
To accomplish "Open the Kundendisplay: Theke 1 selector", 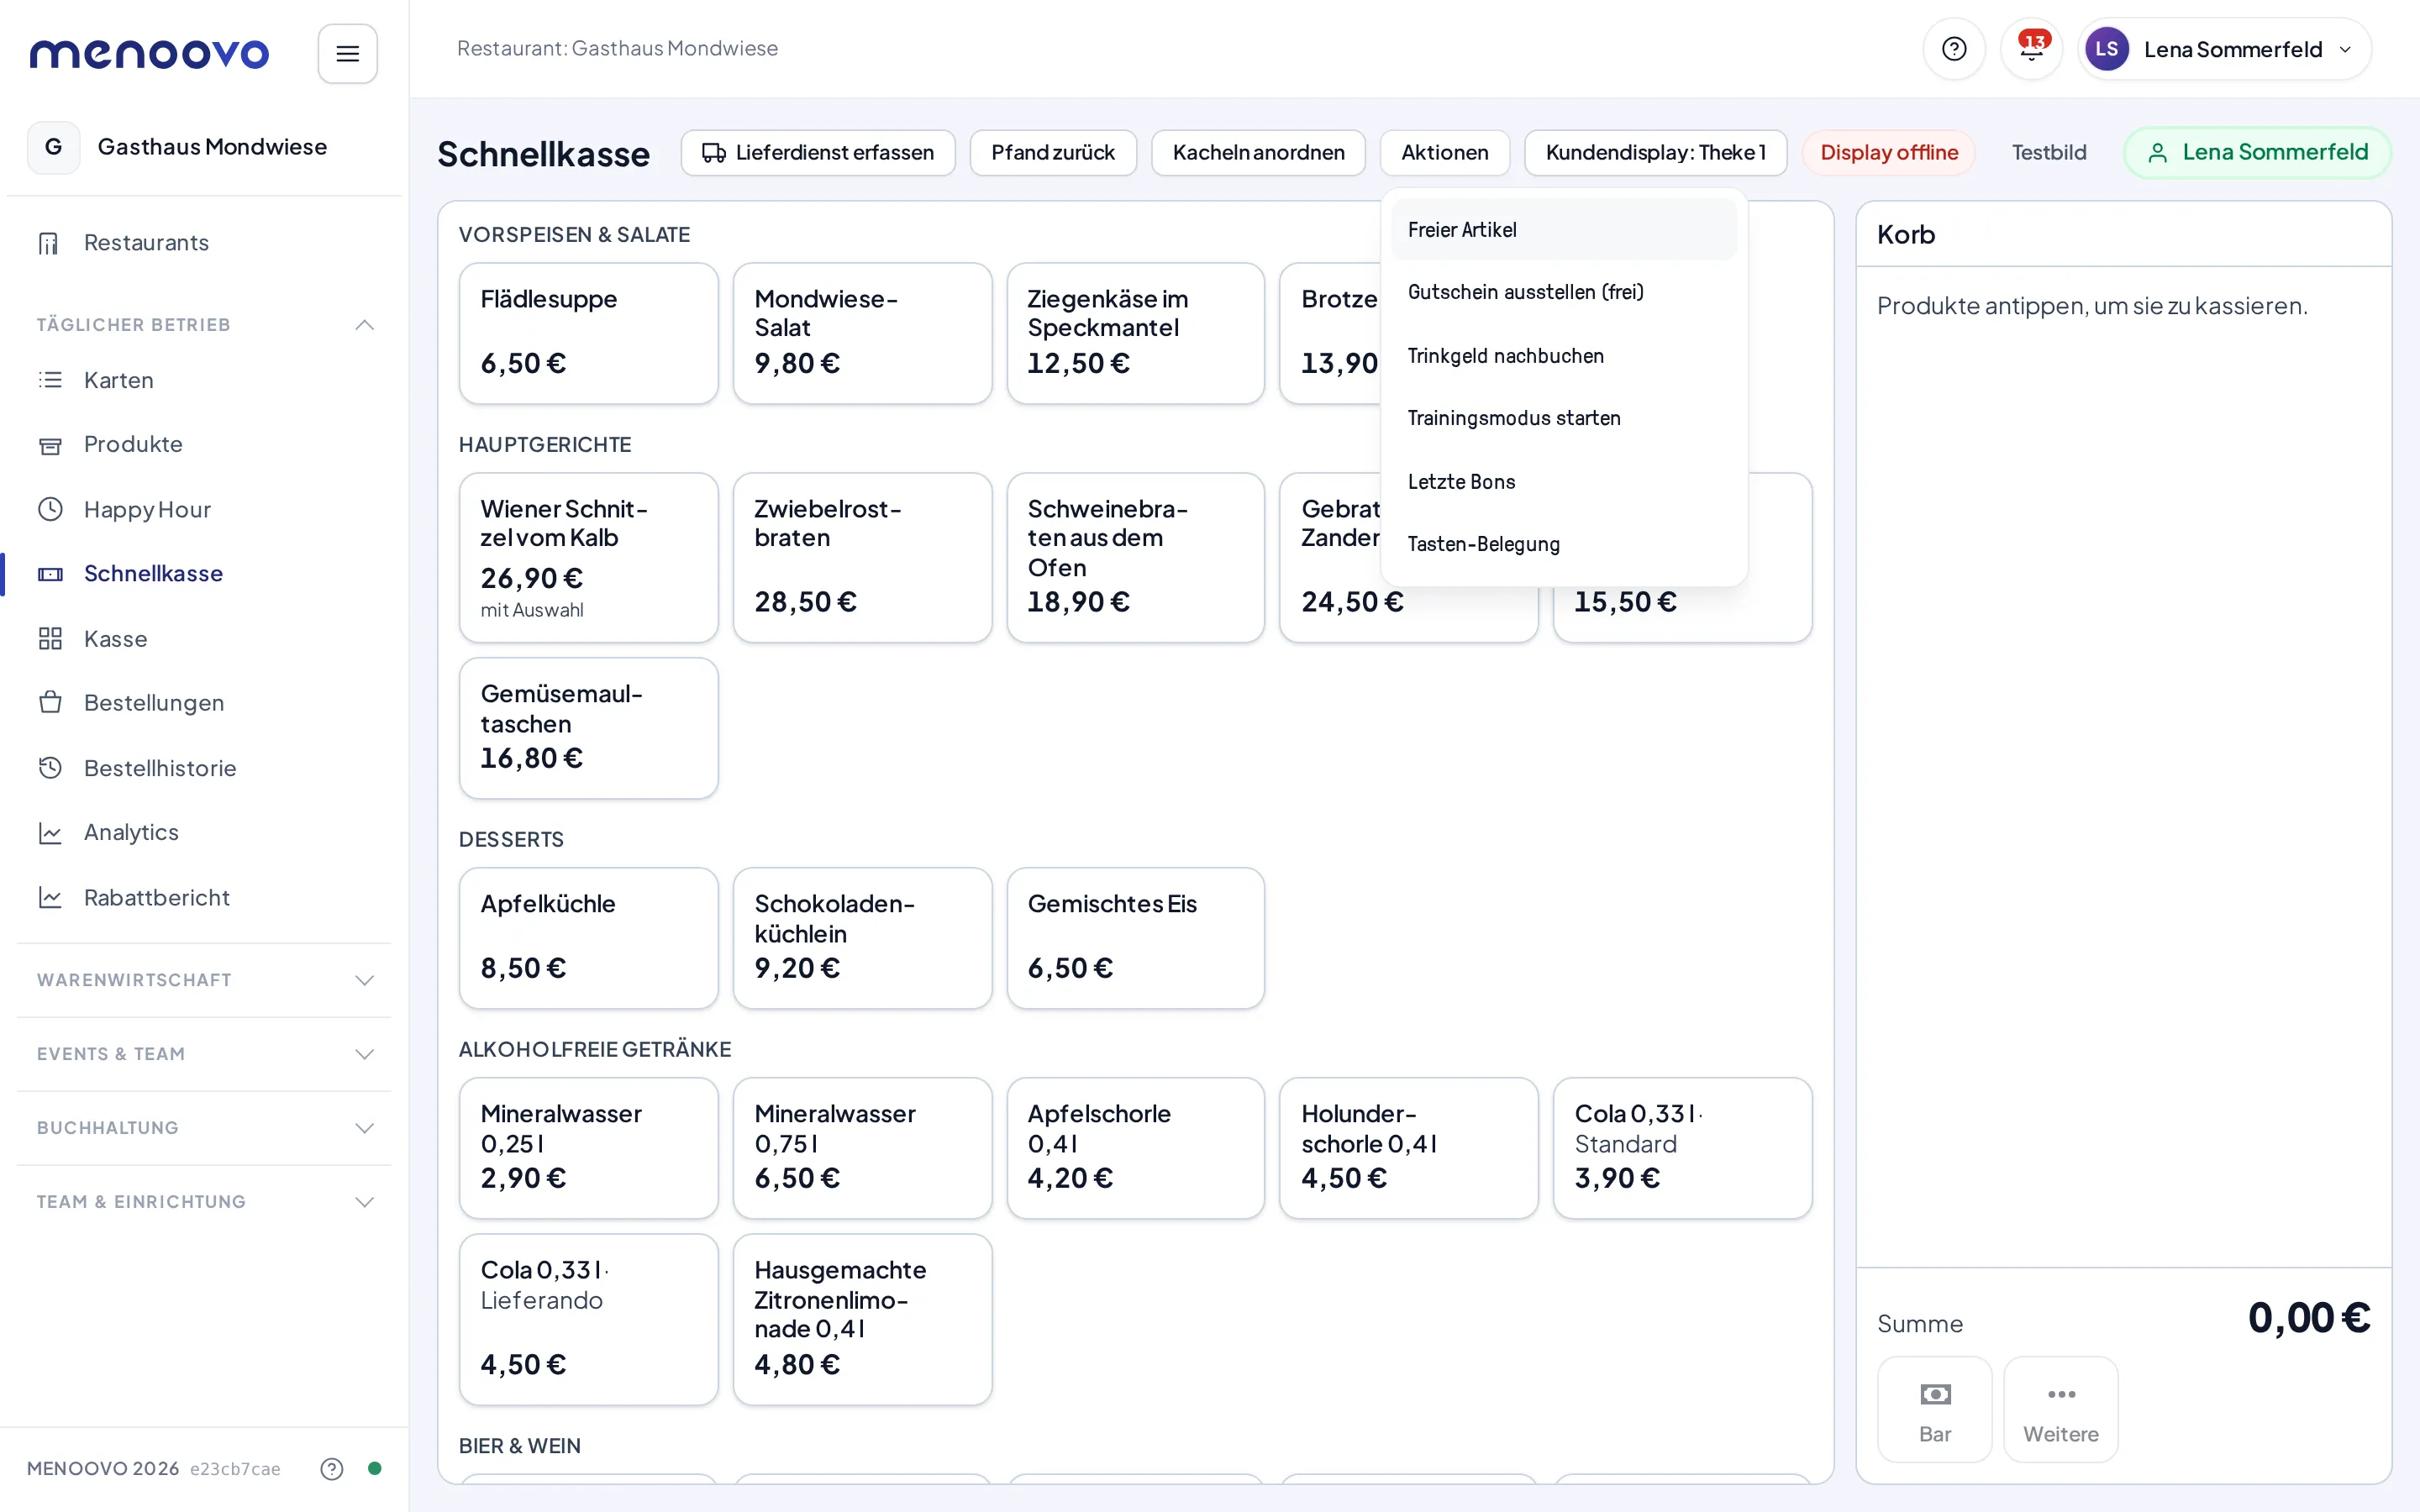I will (x=1655, y=153).
